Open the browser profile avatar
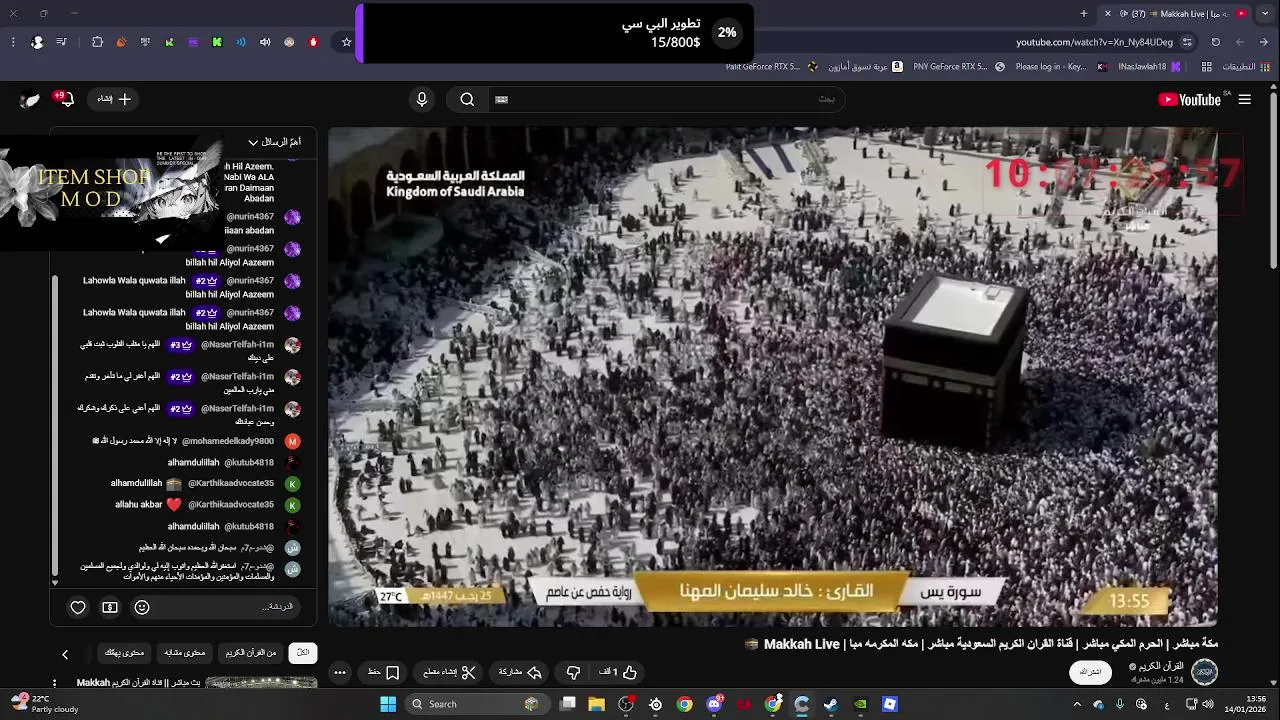 [37, 42]
